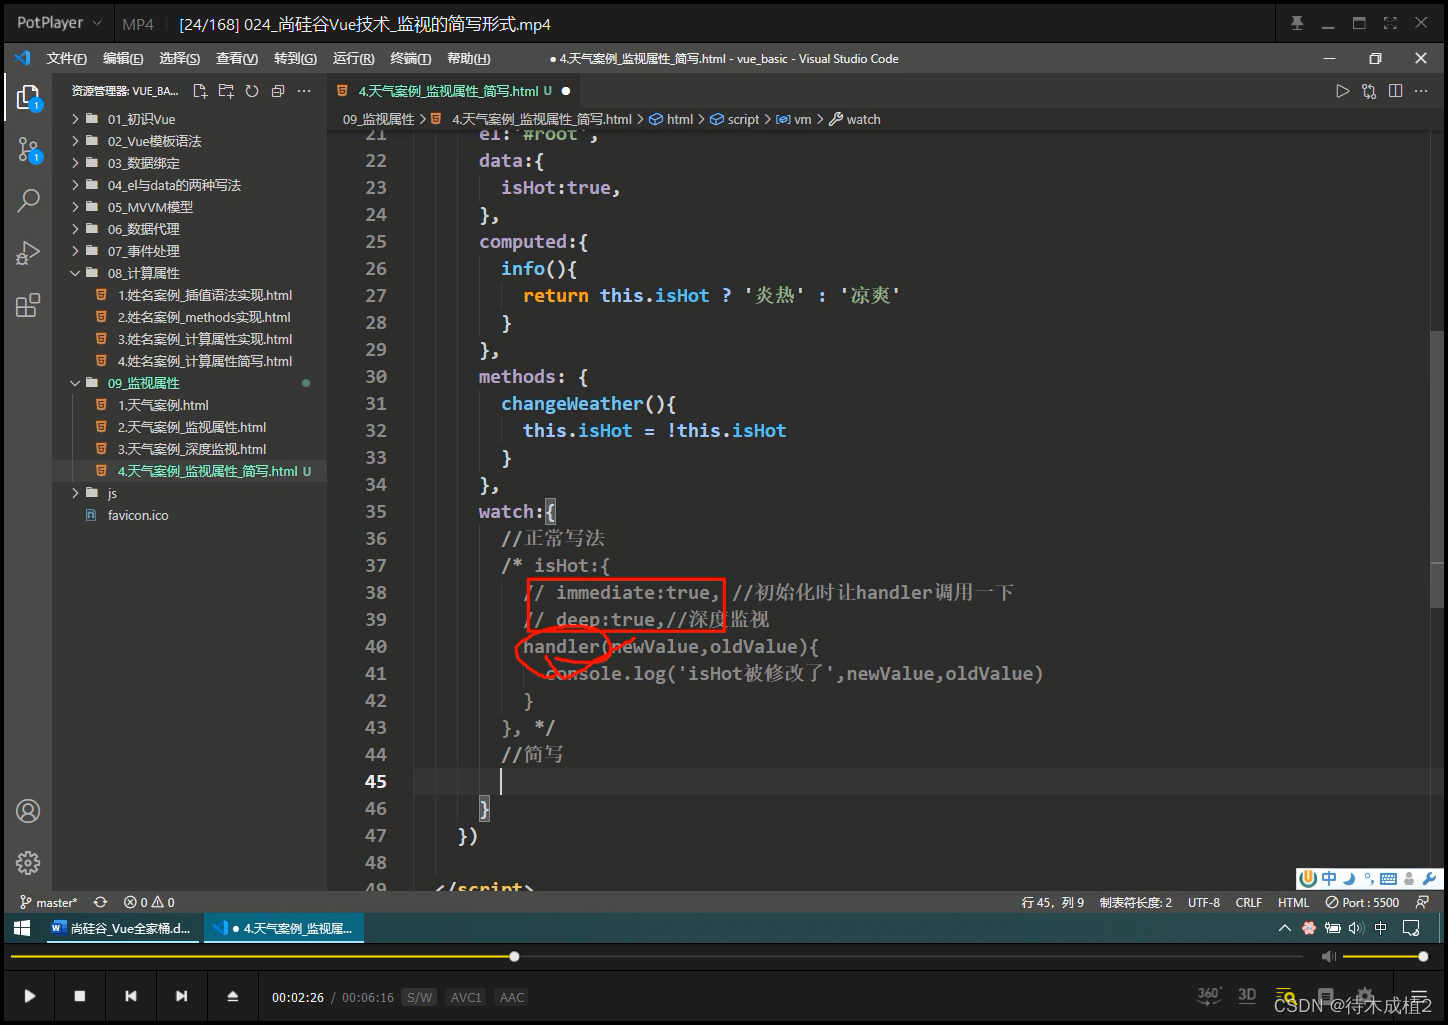
Task: Open the Search view in activity bar
Action: pos(28,200)
